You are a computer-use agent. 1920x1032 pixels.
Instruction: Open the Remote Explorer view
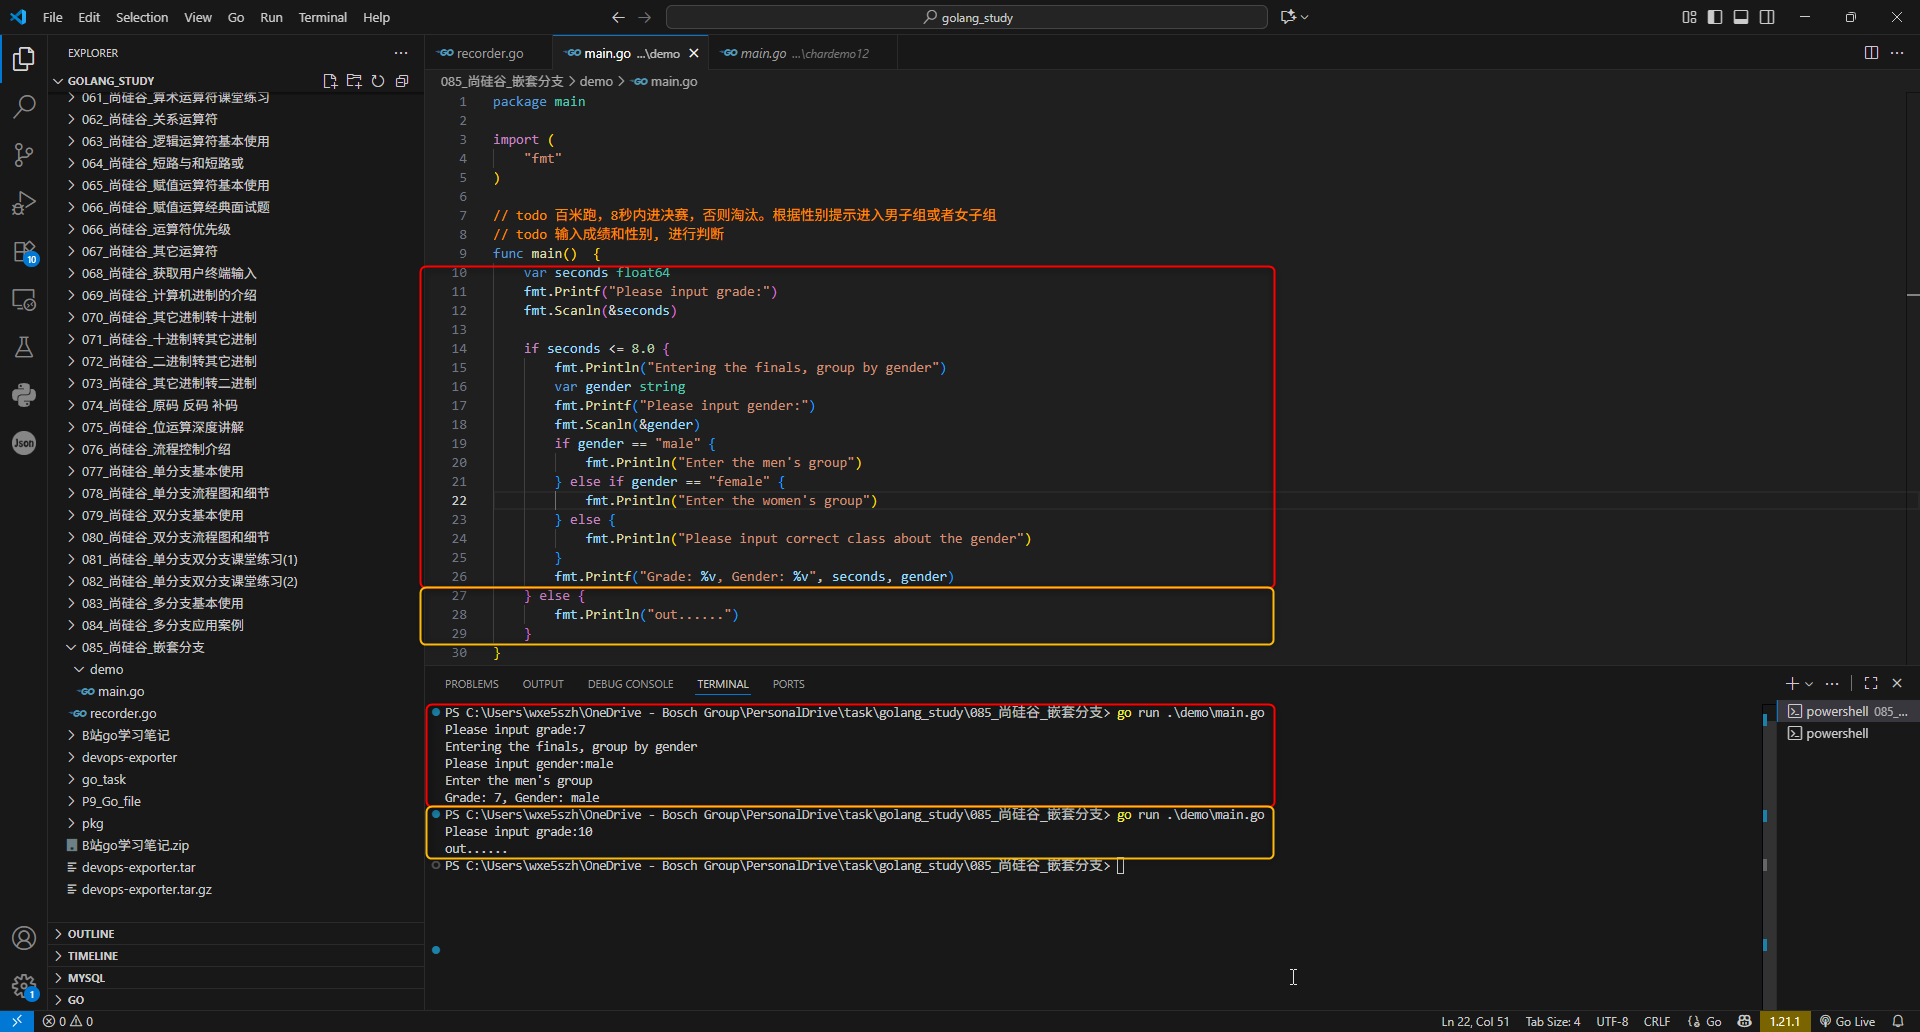click(24, 299)
